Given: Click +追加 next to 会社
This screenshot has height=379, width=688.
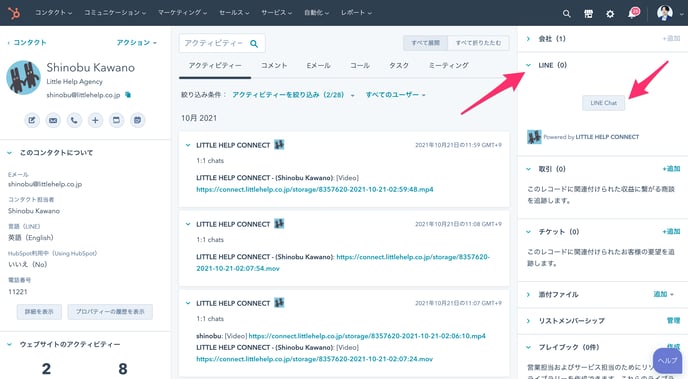Looking at the screenshot, I should [671, 39].
